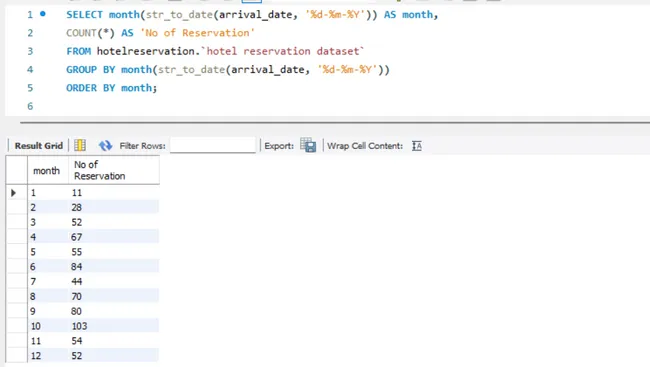
Task: Click cell with reservation count 55
Action: (114, 252)
